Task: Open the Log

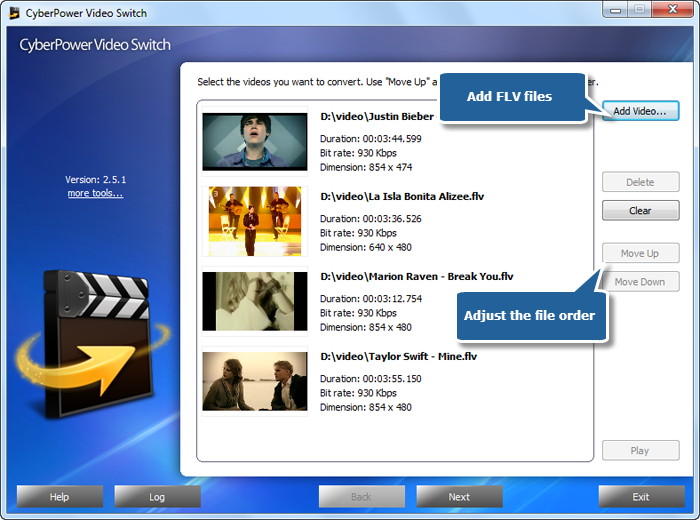Action: 157,496
